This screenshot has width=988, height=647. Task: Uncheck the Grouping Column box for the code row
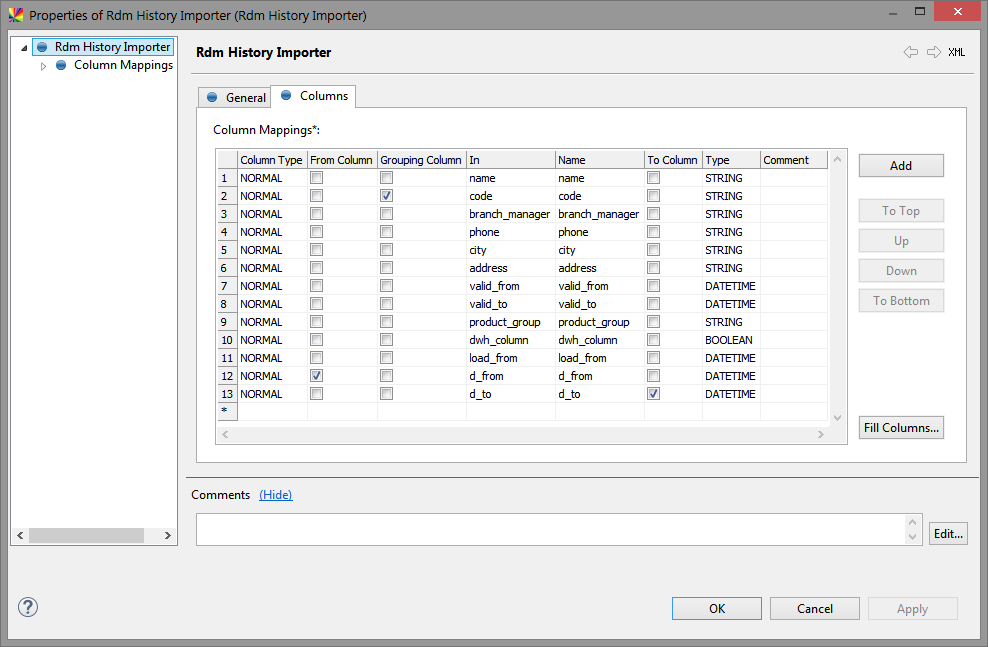point(385,195)
